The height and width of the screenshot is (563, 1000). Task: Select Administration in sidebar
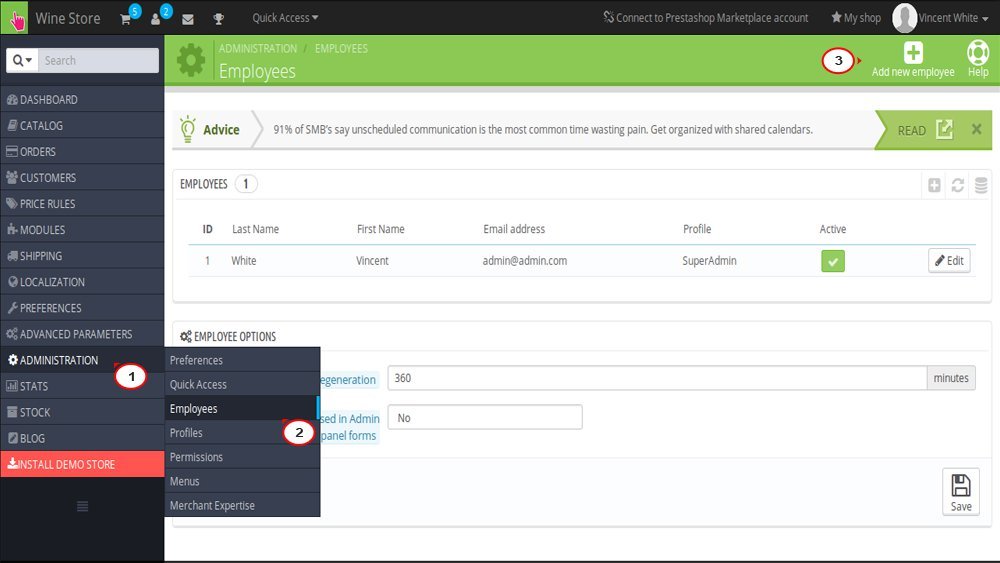(82, 360)
